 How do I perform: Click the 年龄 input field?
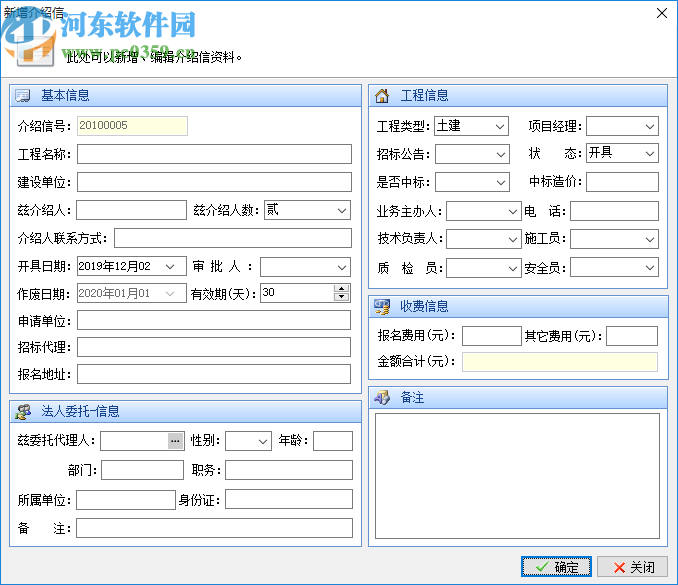[333, 441]
